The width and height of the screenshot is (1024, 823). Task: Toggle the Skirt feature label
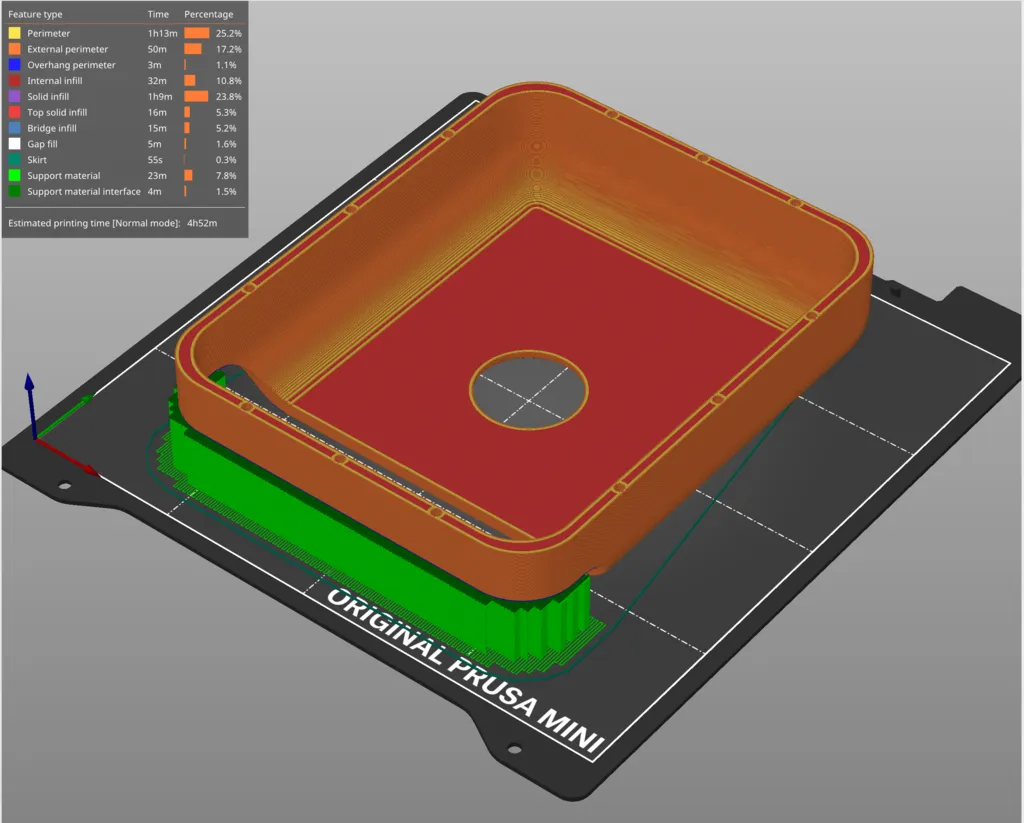tap(37, 160)
